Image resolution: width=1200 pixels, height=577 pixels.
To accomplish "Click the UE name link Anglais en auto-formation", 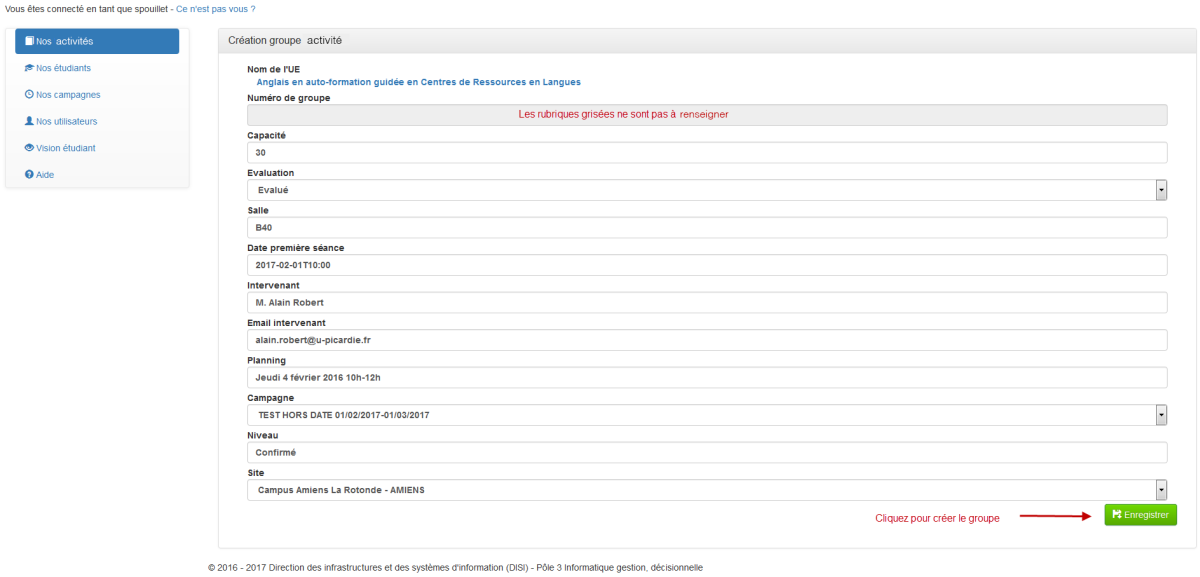I will click(418, 82).
